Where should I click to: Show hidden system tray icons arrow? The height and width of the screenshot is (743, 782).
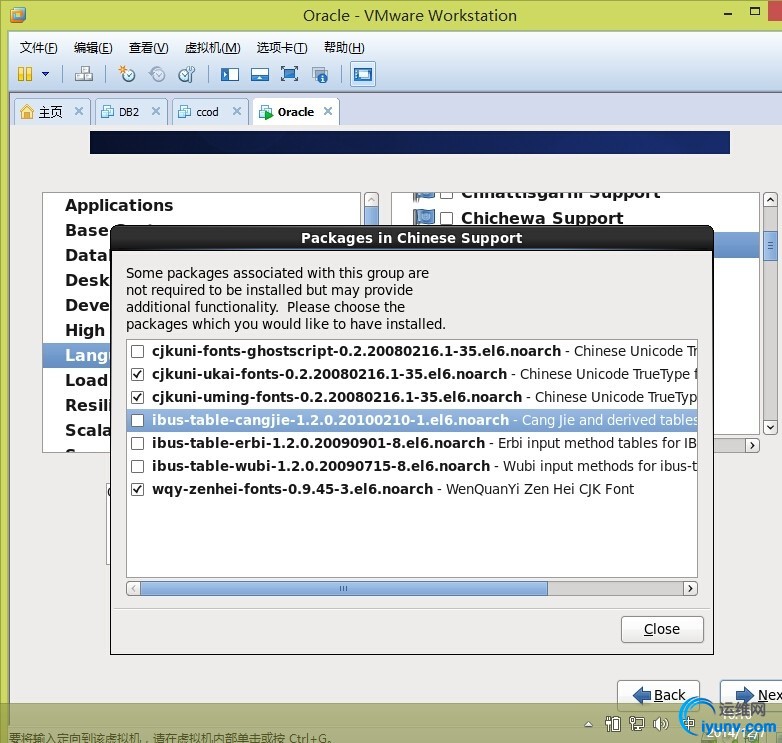click(588, 725)
